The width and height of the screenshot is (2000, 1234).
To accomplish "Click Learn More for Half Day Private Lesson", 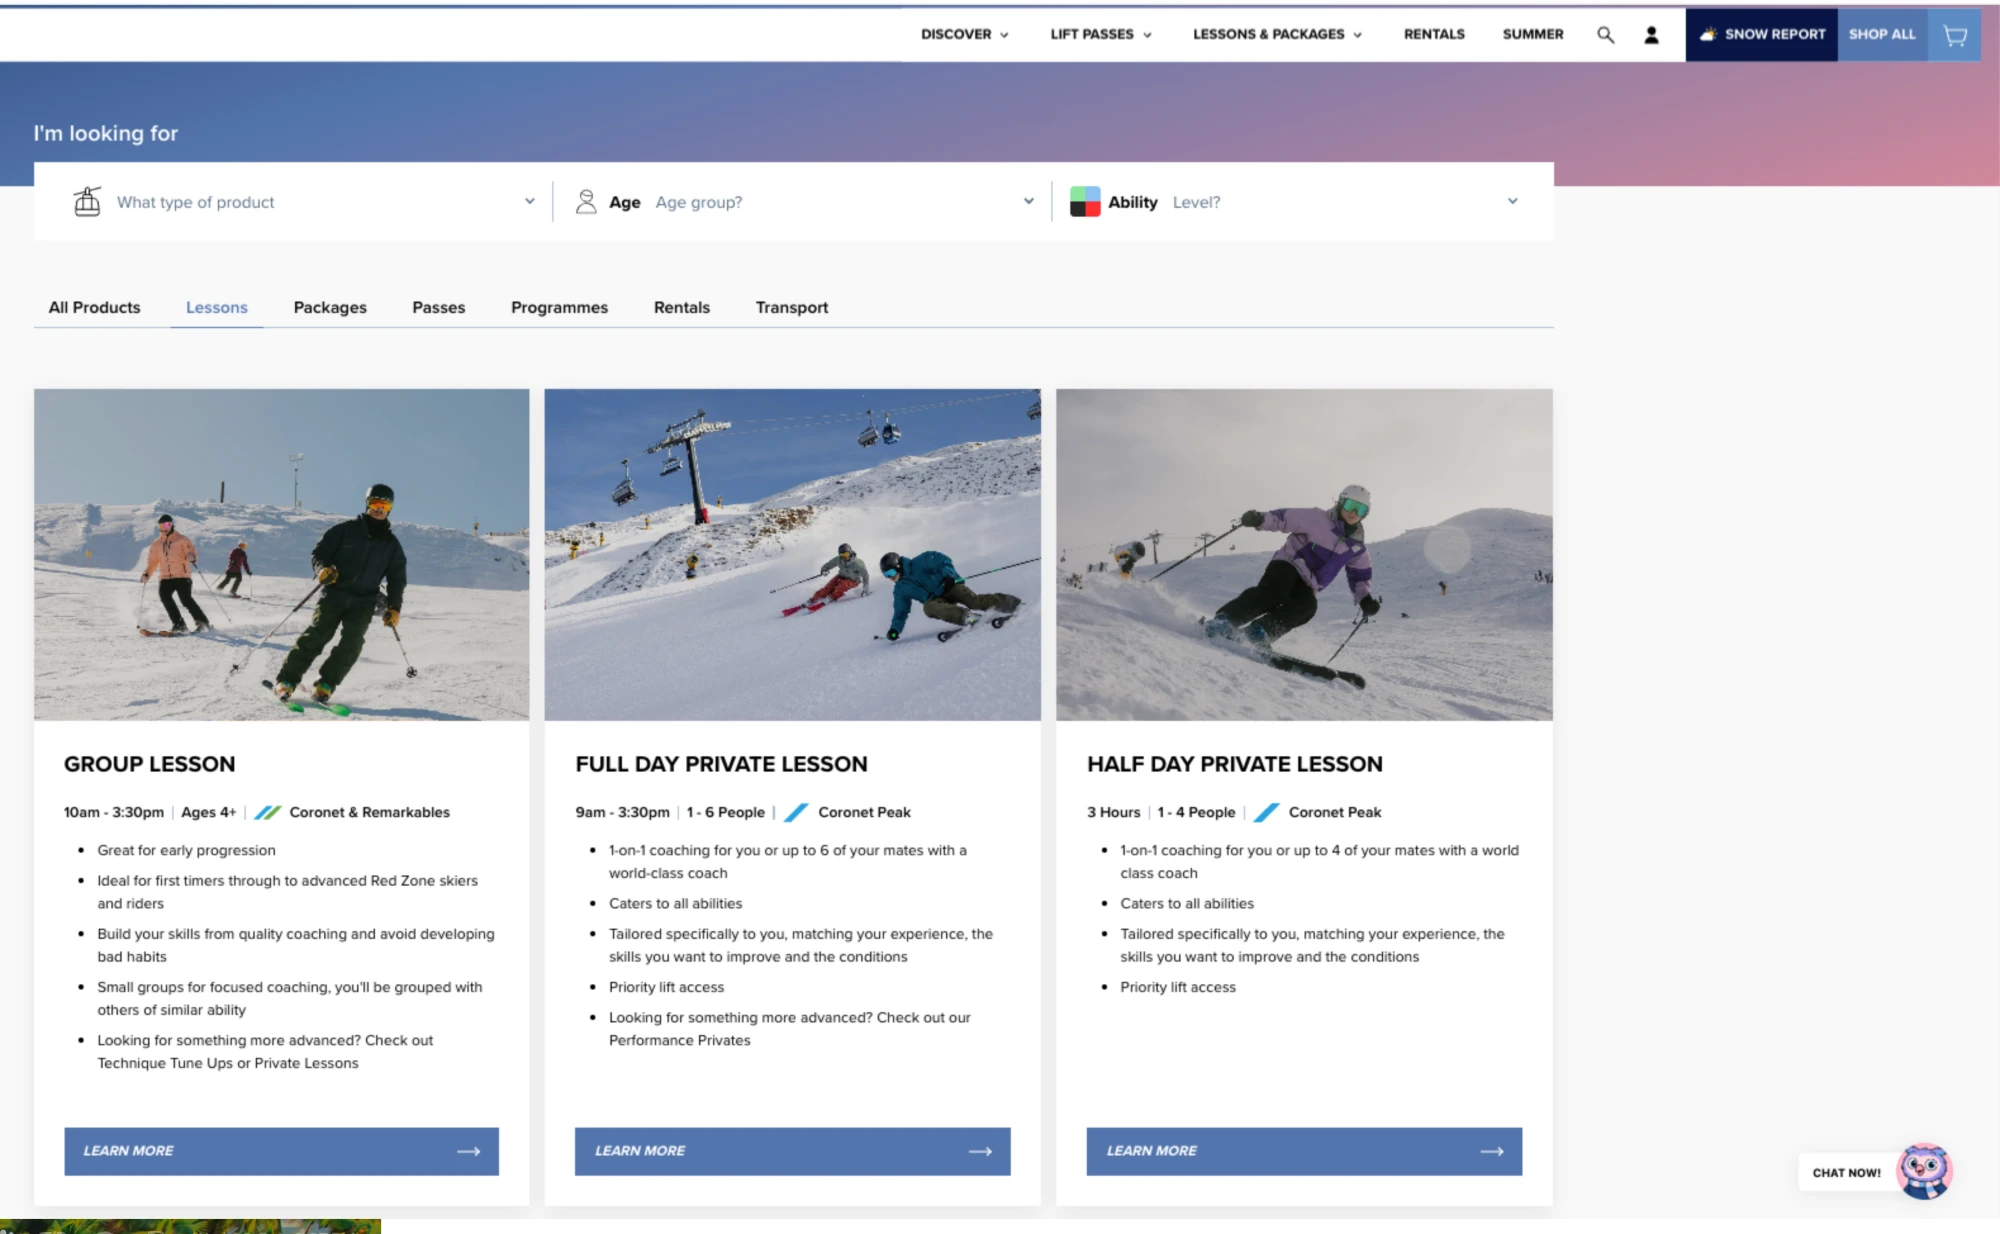I will [1304, 1151].
